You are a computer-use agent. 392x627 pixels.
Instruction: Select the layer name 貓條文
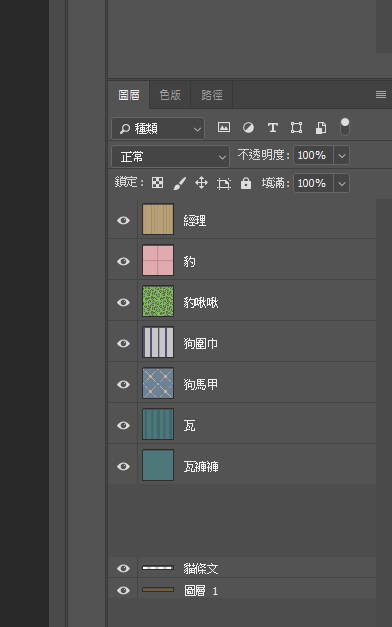[201, 569]
